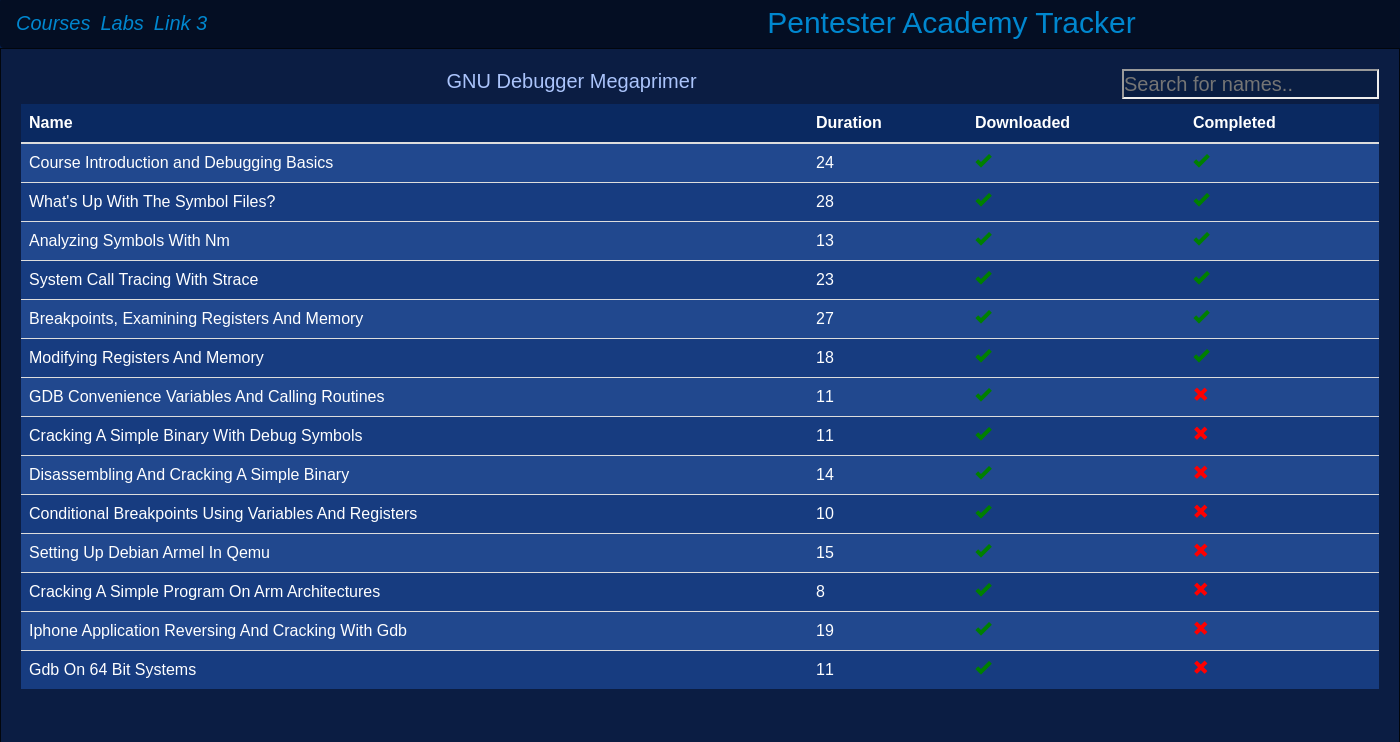Viewport: 1400px width, 742px height.
Task: Click duration 15 in Debian Armel row
Action: (825, 553)
